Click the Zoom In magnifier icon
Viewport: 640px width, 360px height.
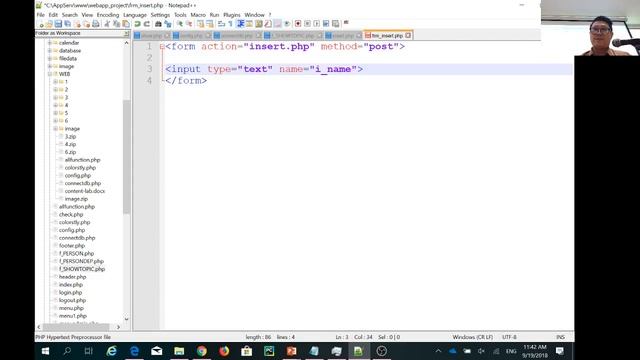point(180,24)
